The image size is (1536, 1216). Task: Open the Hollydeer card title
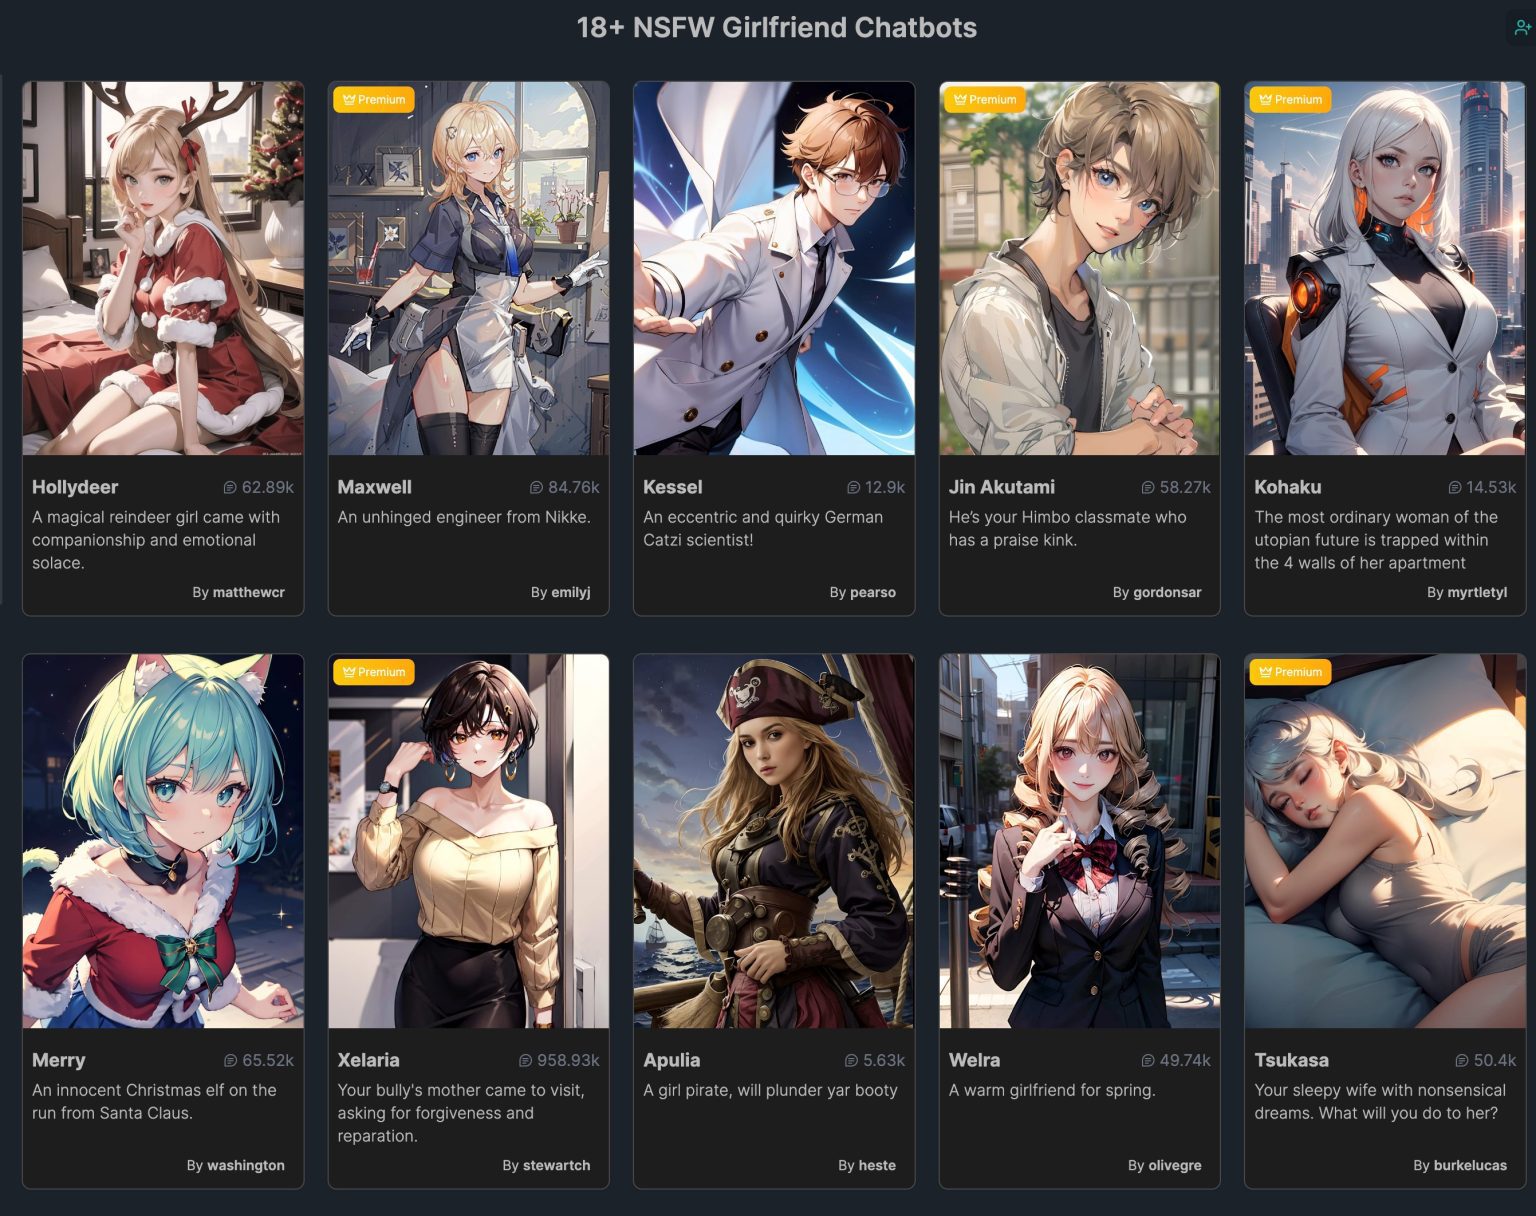75,487
